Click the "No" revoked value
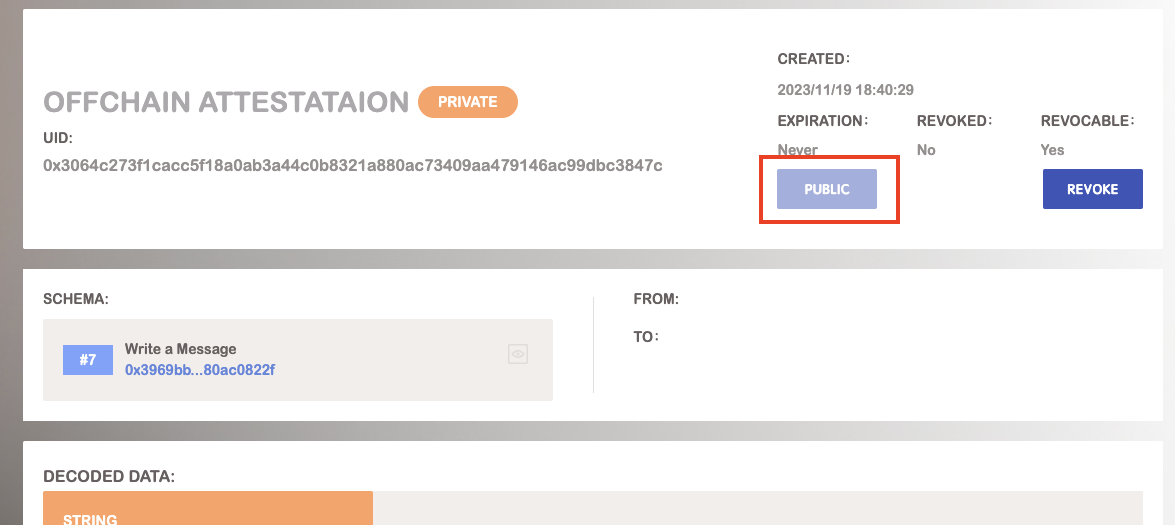 click(x=926, y=150)
